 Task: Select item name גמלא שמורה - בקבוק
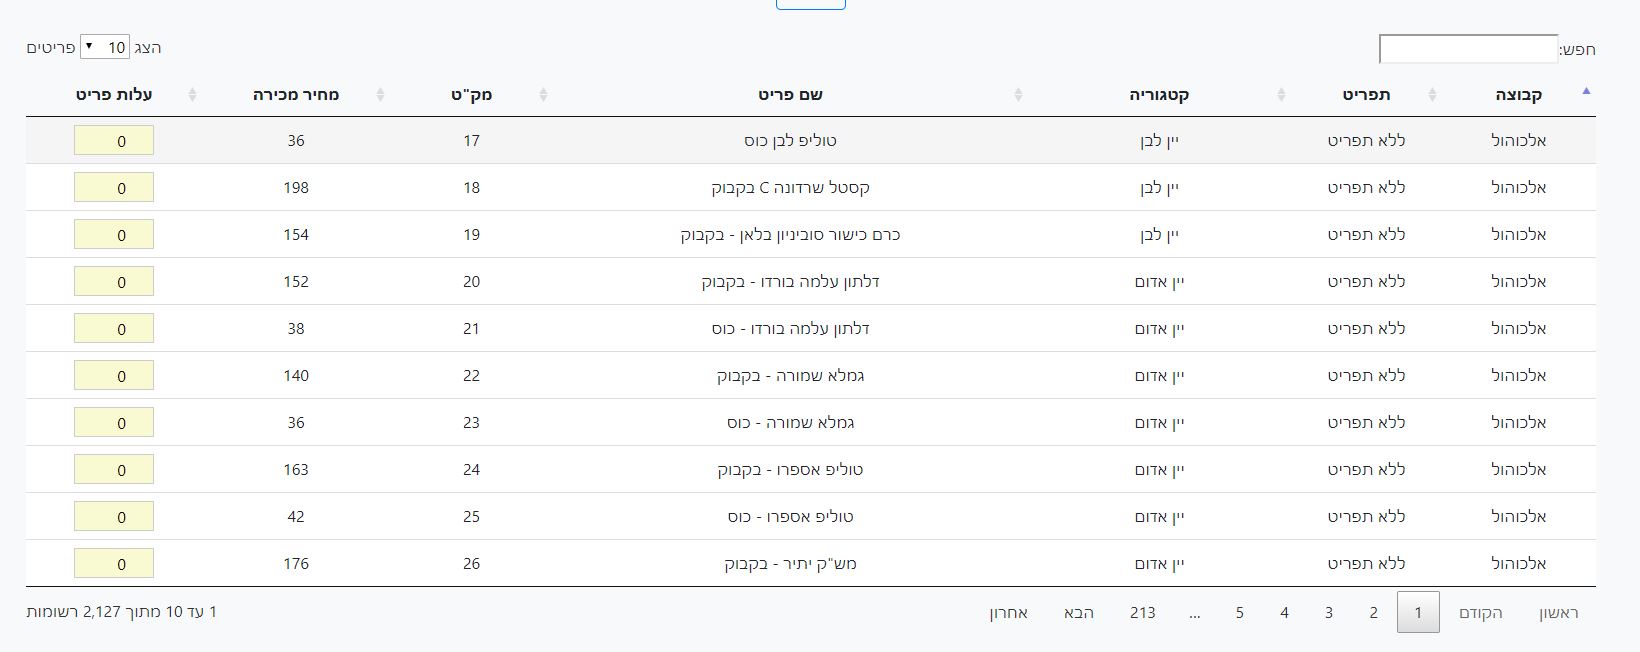click(790, 376)
